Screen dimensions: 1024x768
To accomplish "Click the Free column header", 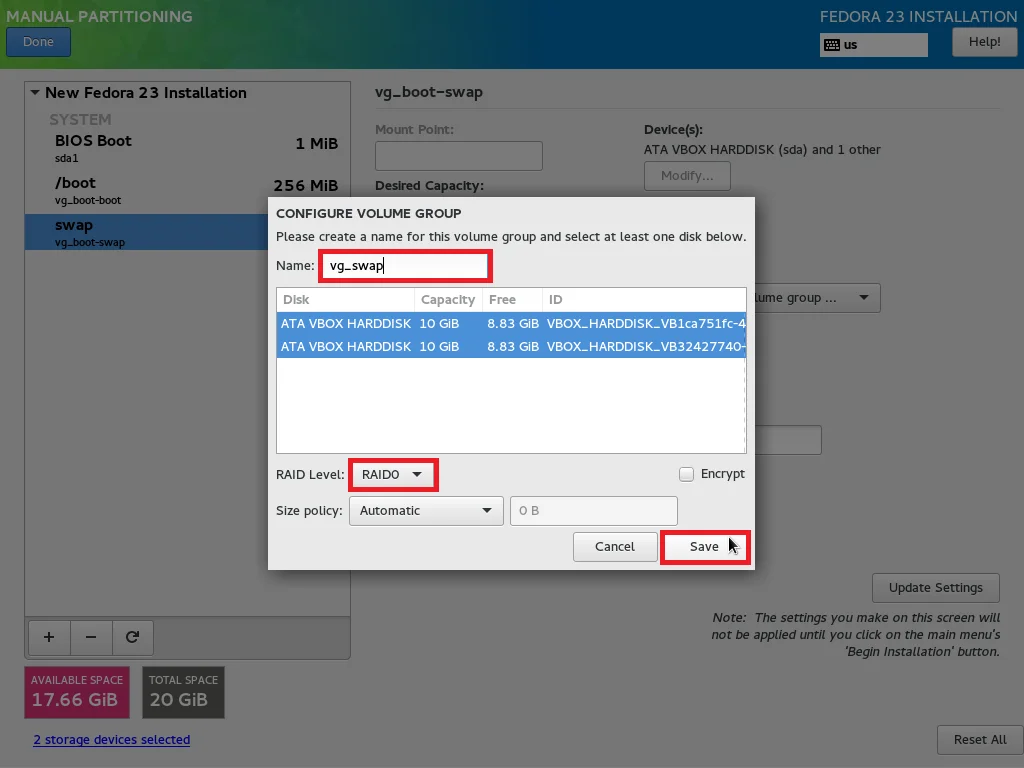I will point(512,300).
